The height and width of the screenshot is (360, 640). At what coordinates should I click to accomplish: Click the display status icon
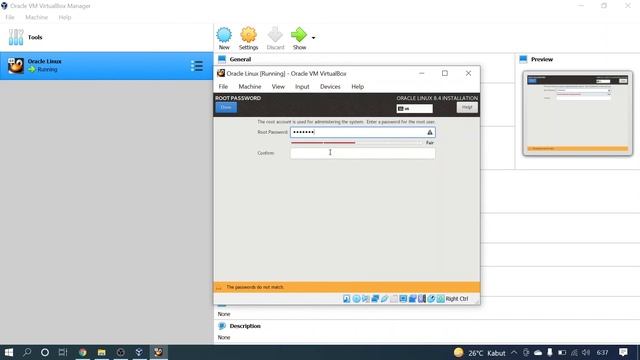point(403,299)
